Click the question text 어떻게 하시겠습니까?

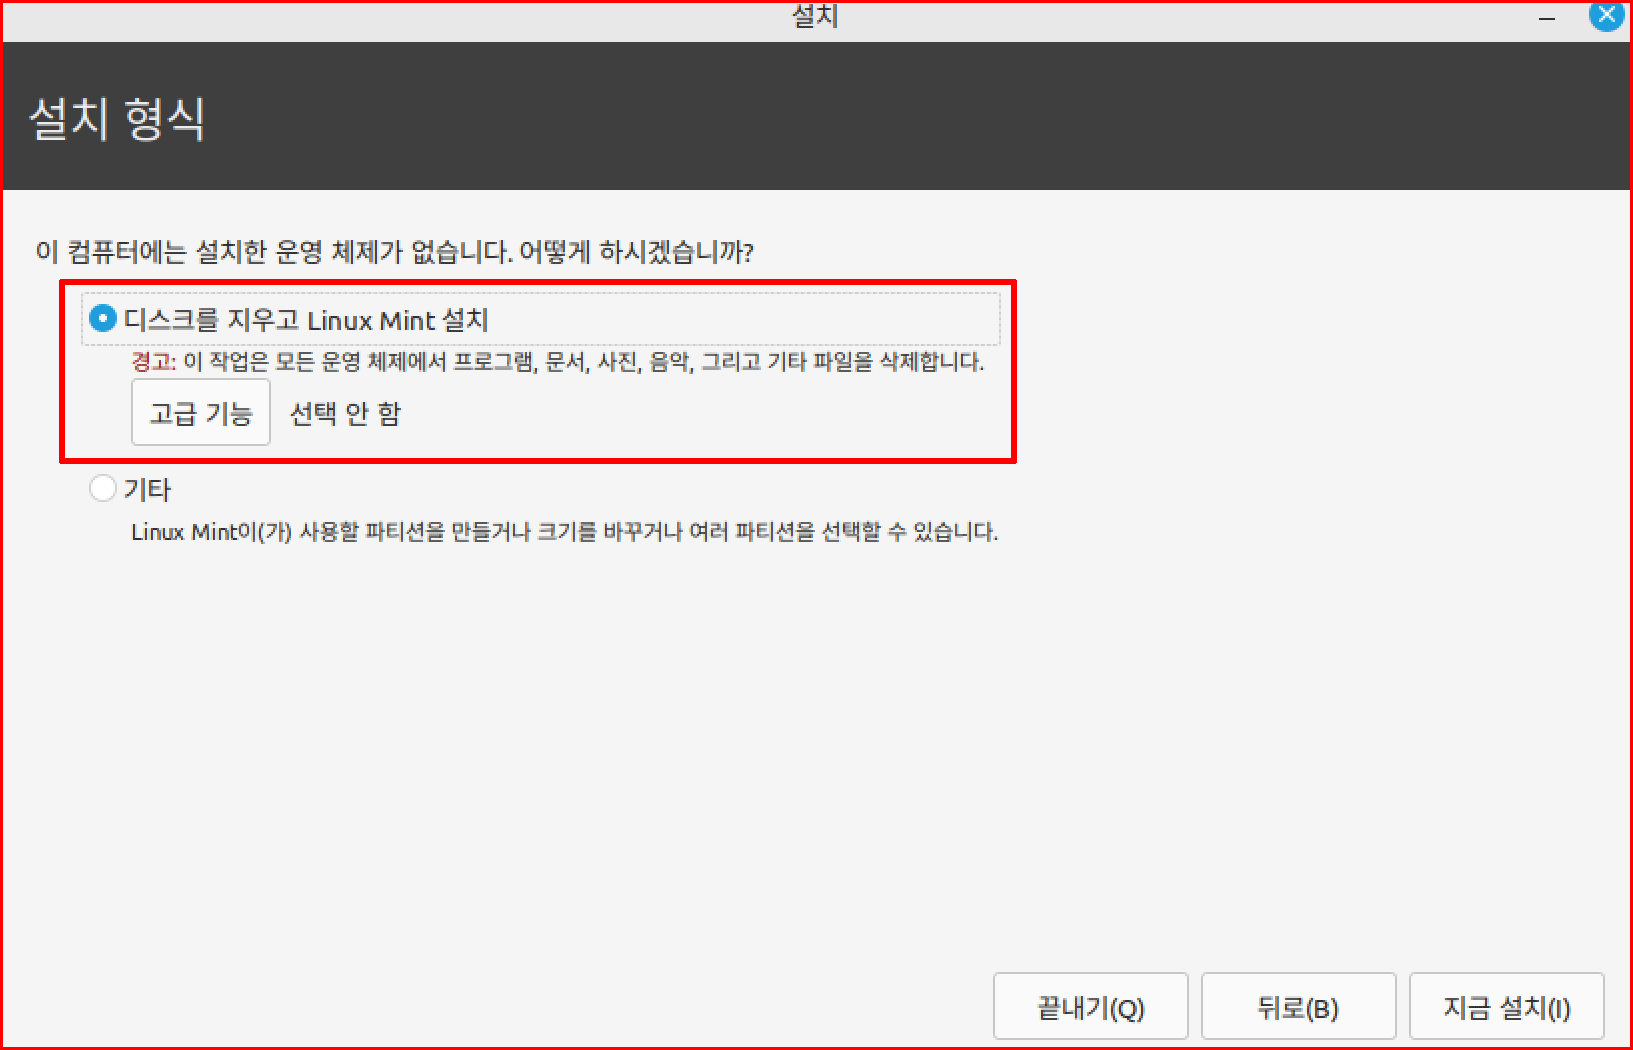[636, 251]
